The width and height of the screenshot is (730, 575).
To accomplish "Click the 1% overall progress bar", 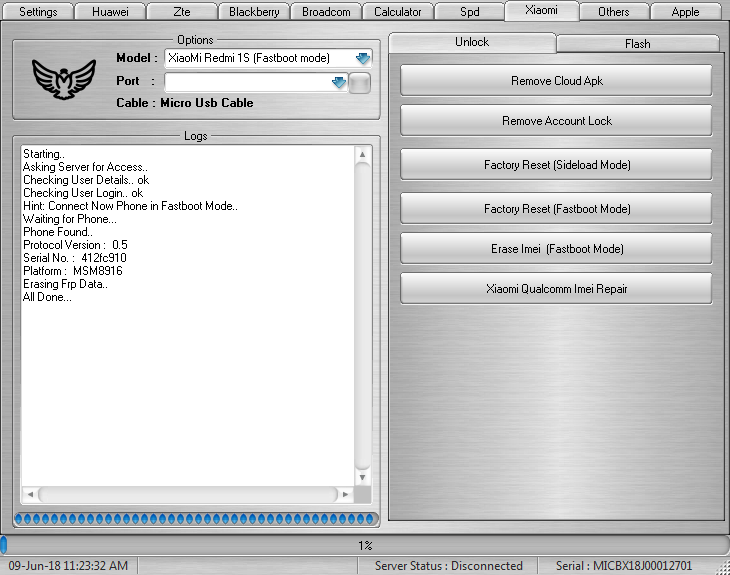I will point(365,545).
